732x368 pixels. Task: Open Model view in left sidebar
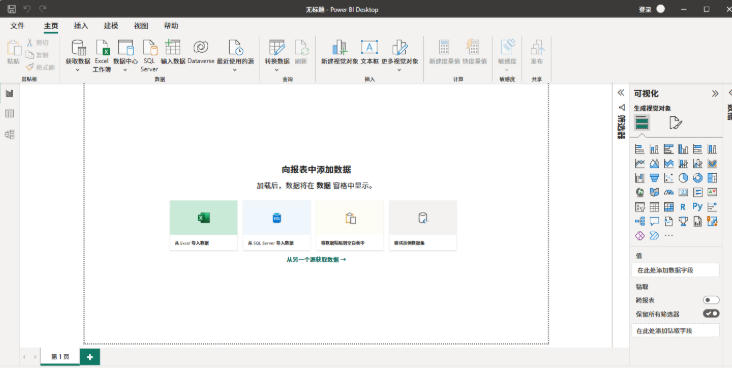tap(9, 134)
